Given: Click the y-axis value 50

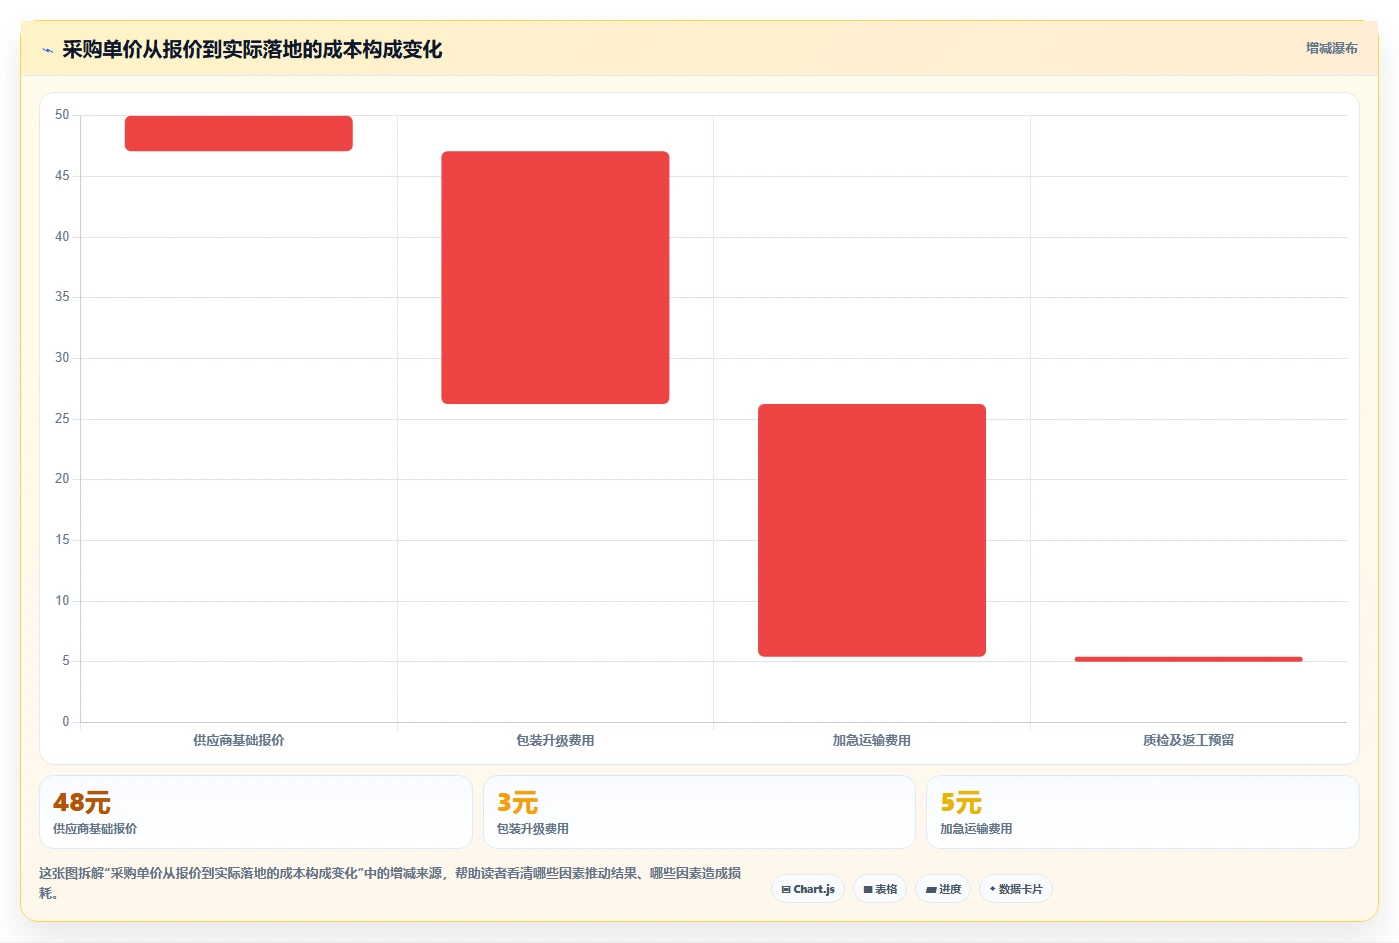Looking at the screenshot, I should point(62,115).
